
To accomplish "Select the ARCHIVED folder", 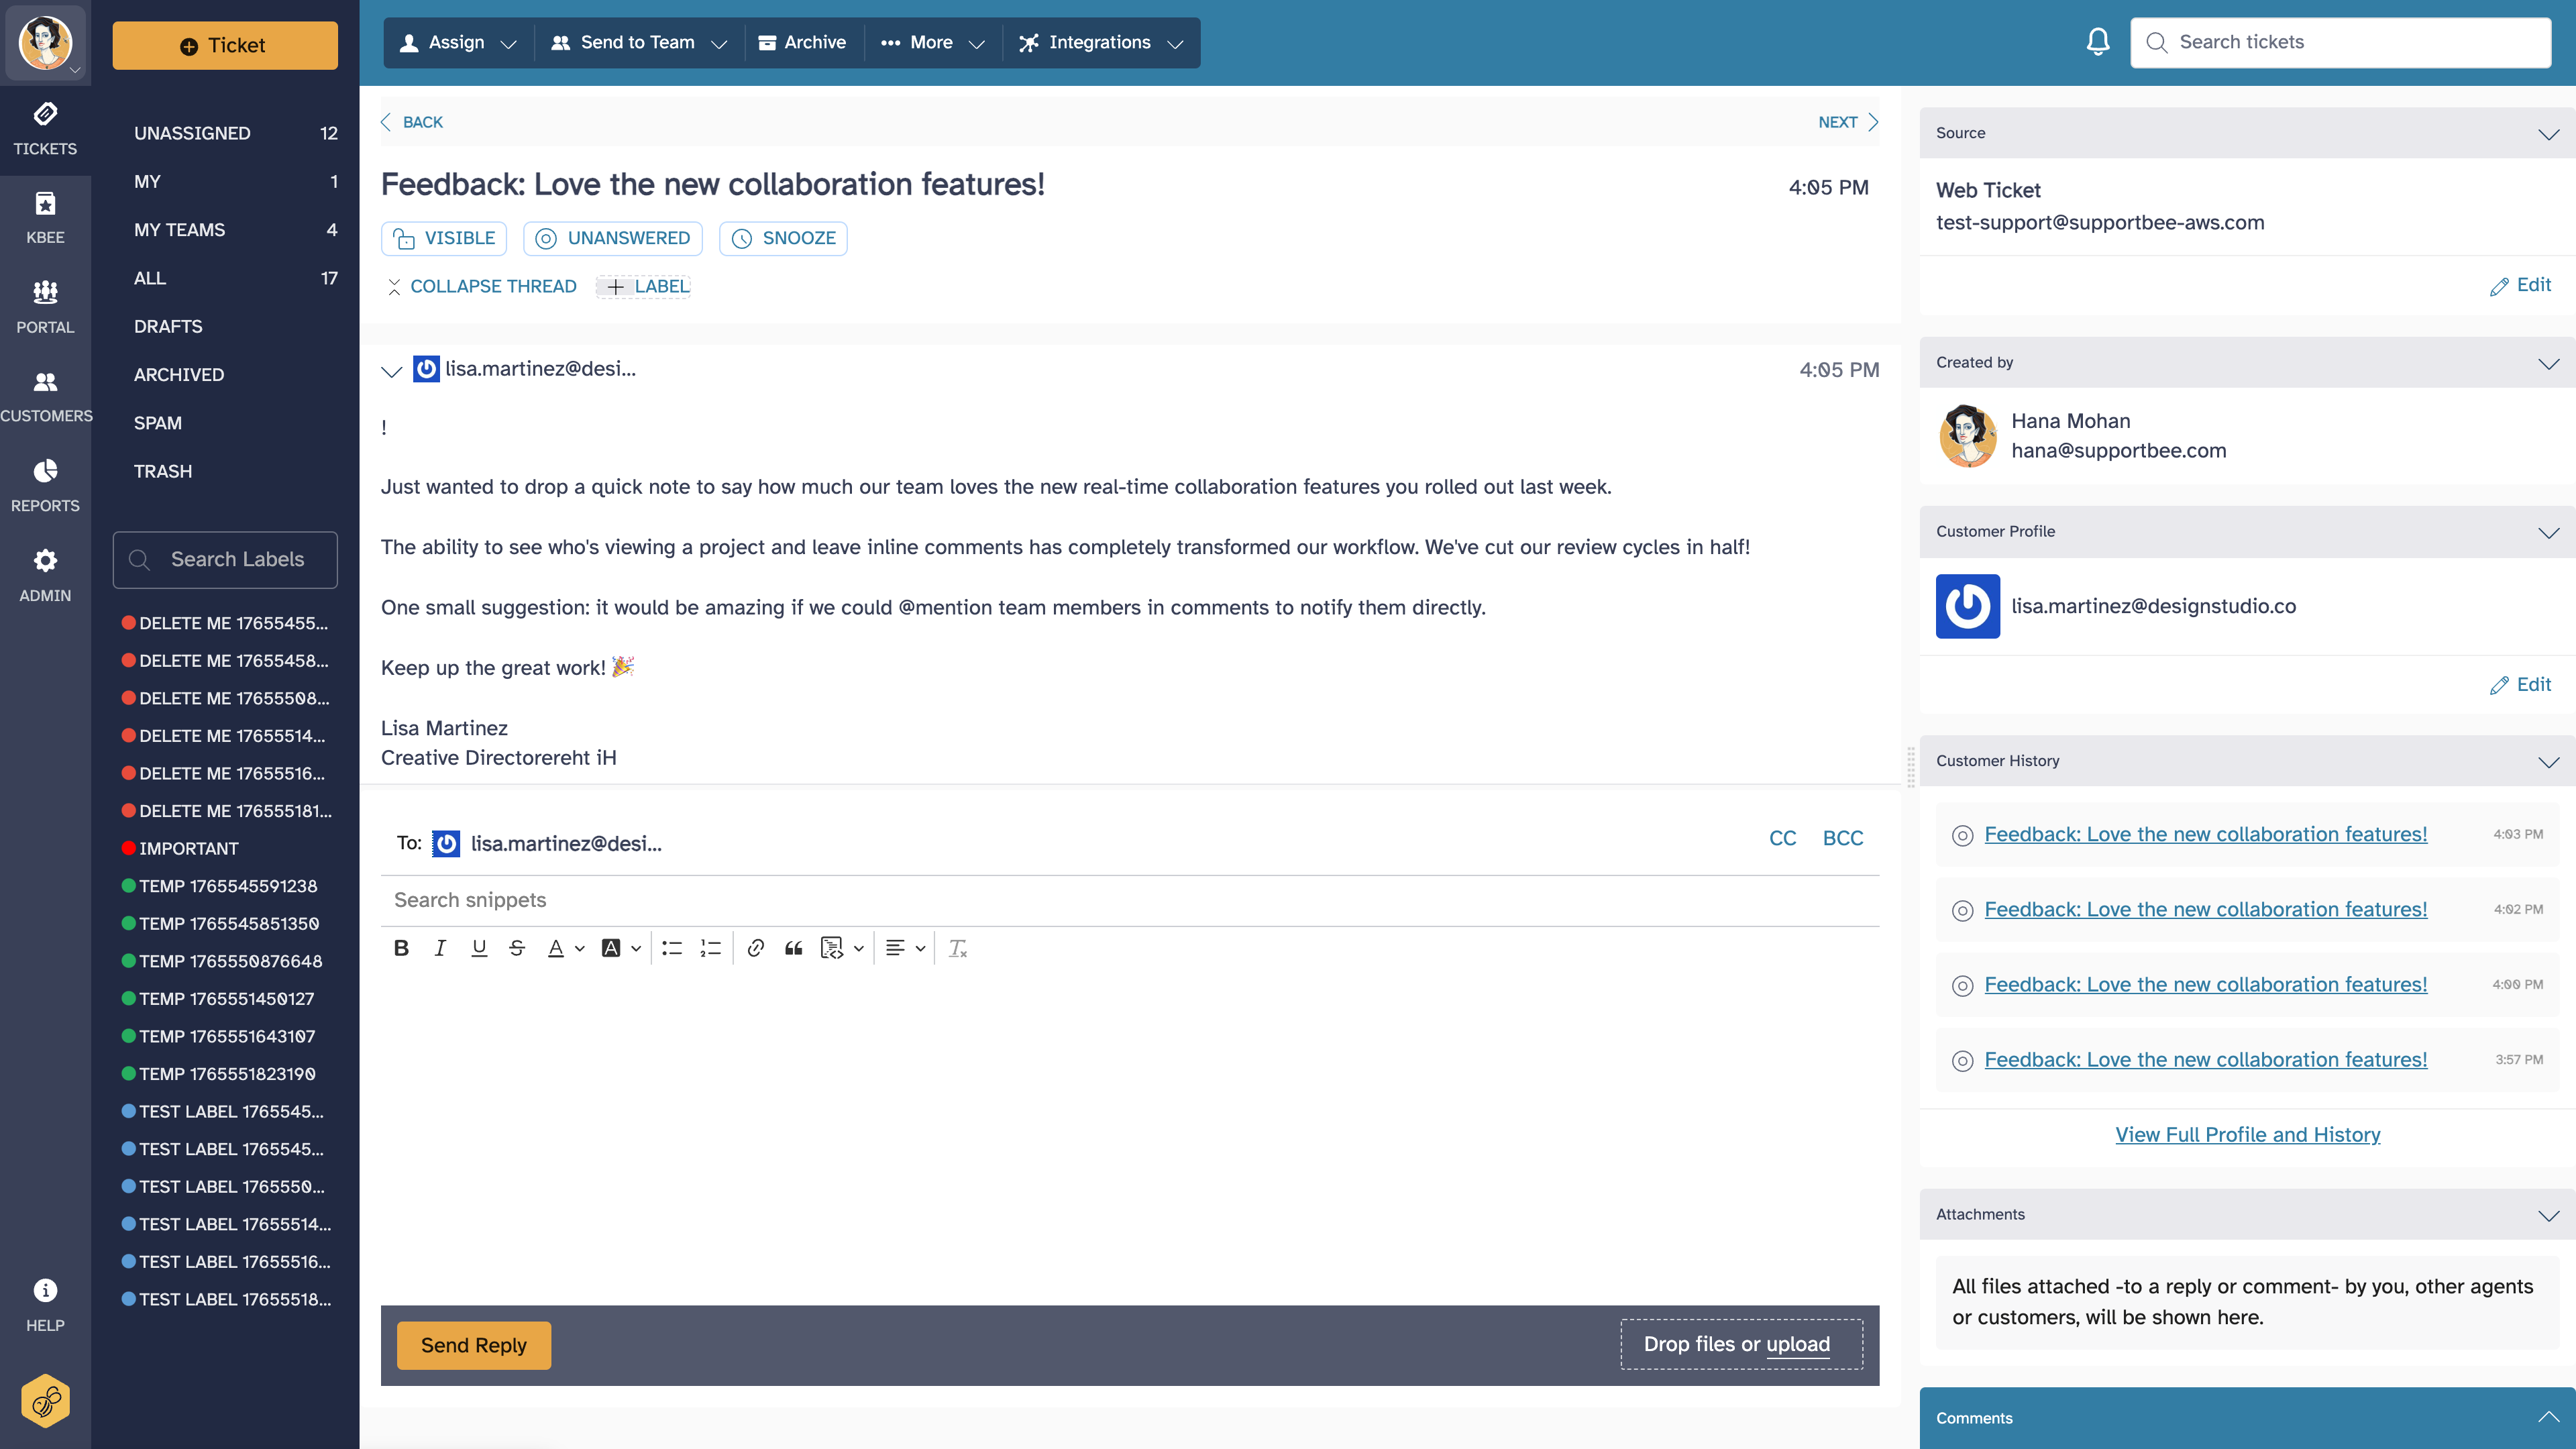I will (x=179, y=375).
